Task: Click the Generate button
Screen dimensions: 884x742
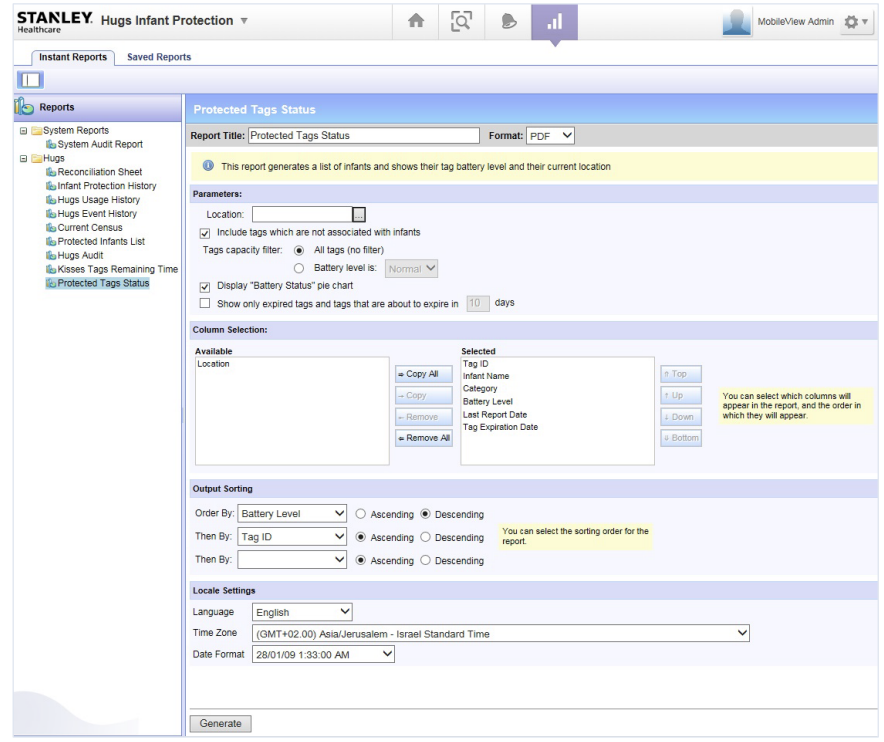Action: [220, 723]
